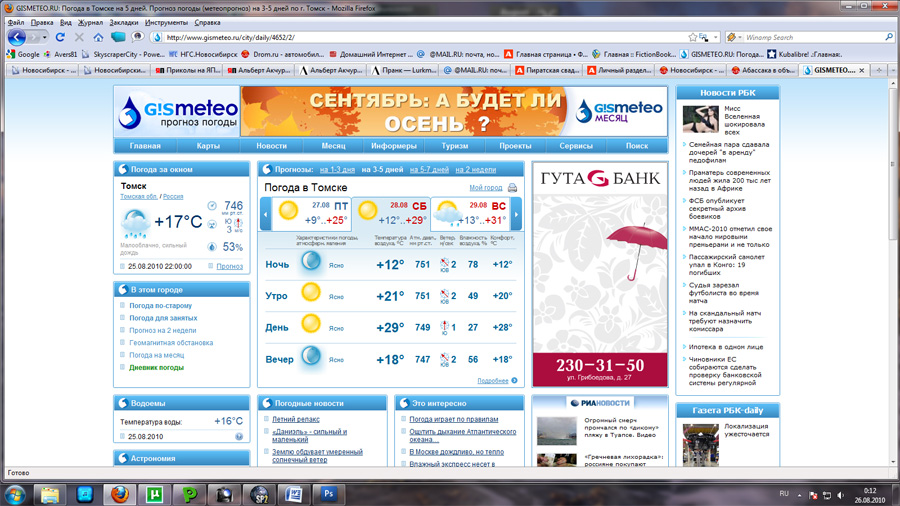Open Windows Explorer from the taskbar
Viewport: 900px width, 506px height.
pos(50,494)
